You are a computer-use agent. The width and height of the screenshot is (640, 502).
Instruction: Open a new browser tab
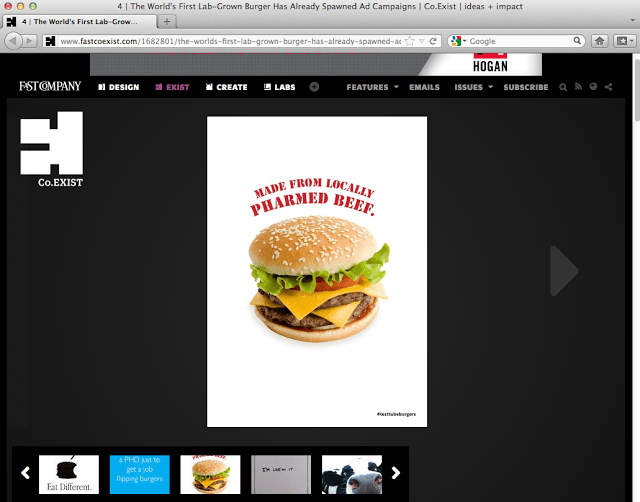click(x=166, y=20)
